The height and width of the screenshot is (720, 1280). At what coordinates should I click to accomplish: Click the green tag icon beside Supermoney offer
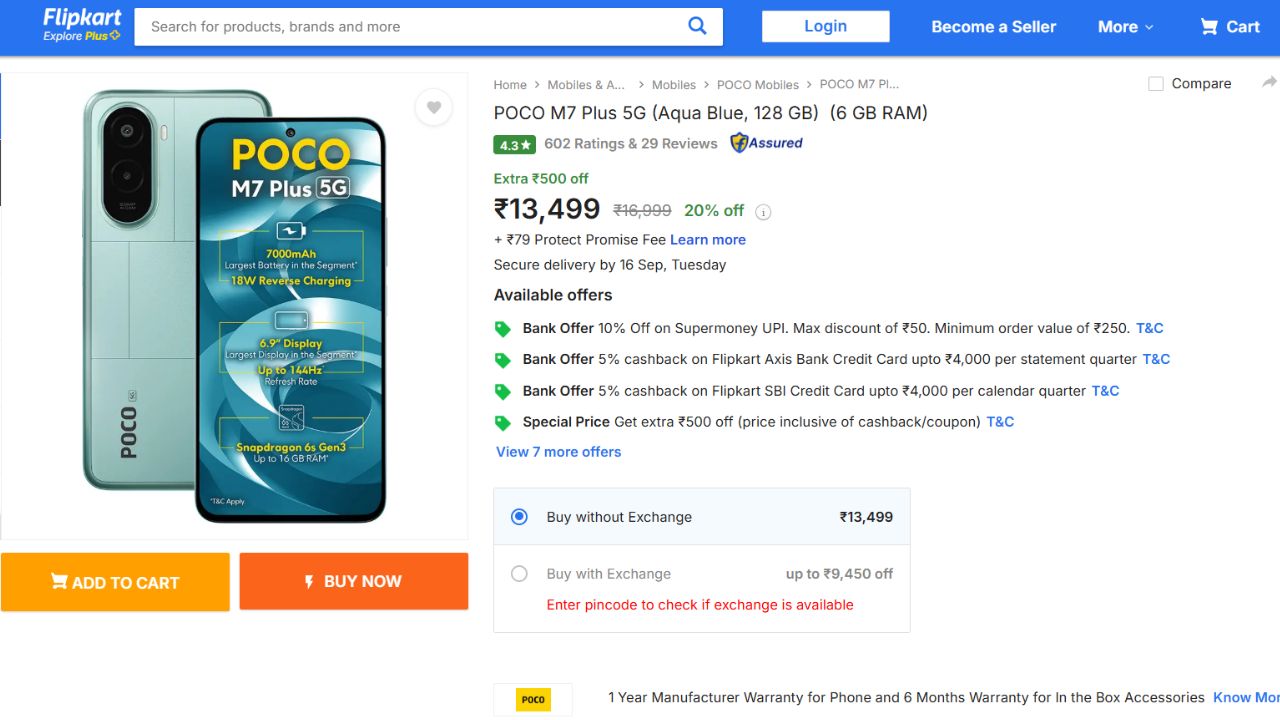coord(503,329)
